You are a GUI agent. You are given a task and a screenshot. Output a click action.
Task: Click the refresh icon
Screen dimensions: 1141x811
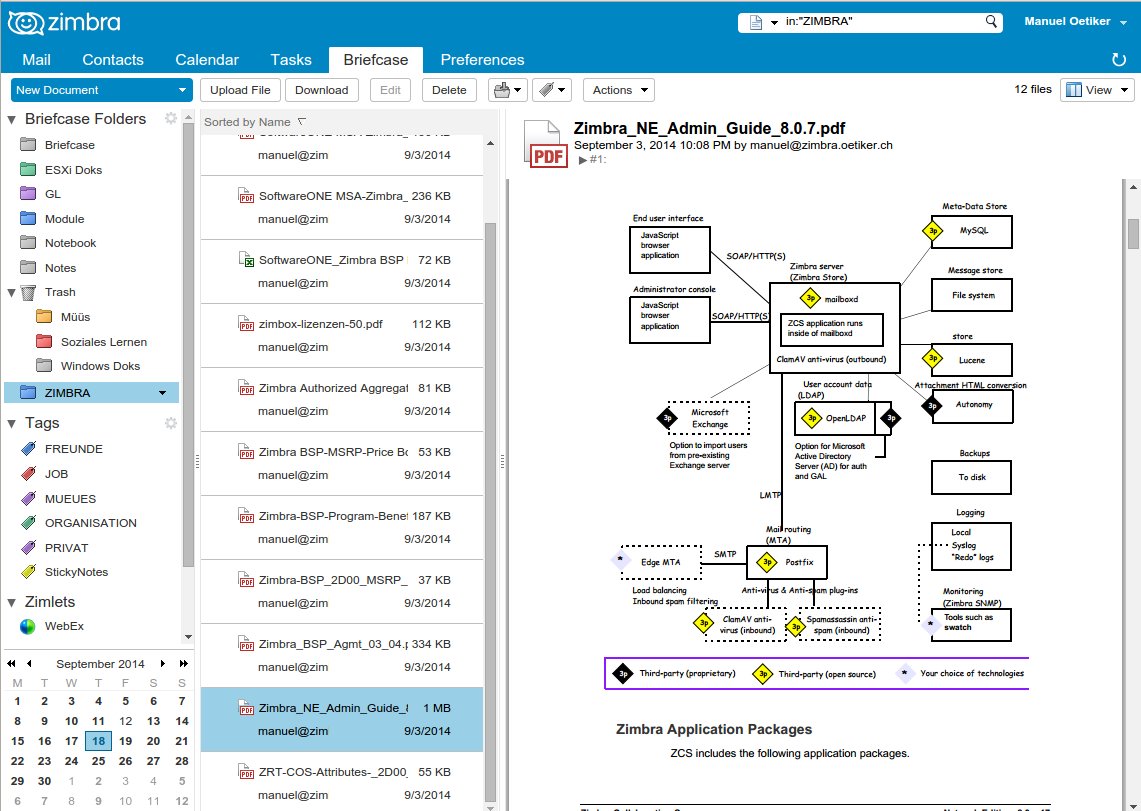tap(1118, 60)
